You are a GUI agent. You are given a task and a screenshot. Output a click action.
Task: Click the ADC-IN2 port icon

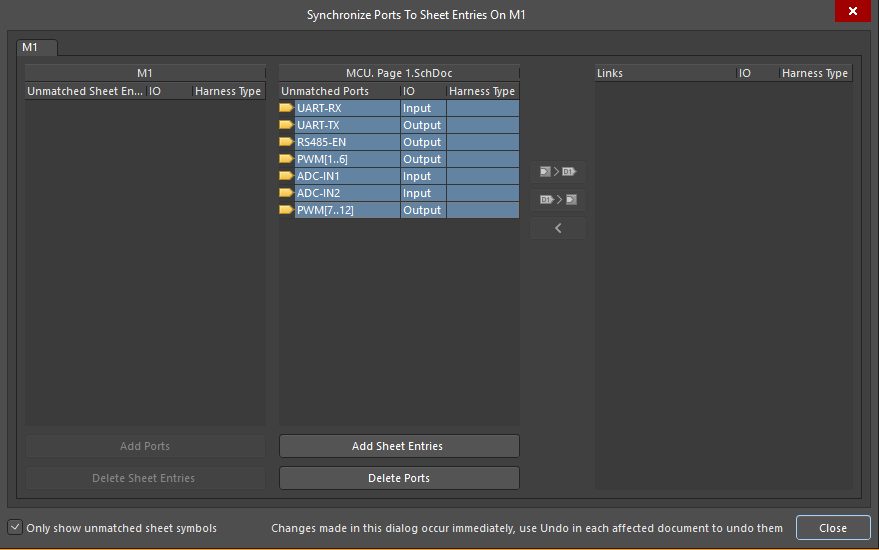coord(286,193)
